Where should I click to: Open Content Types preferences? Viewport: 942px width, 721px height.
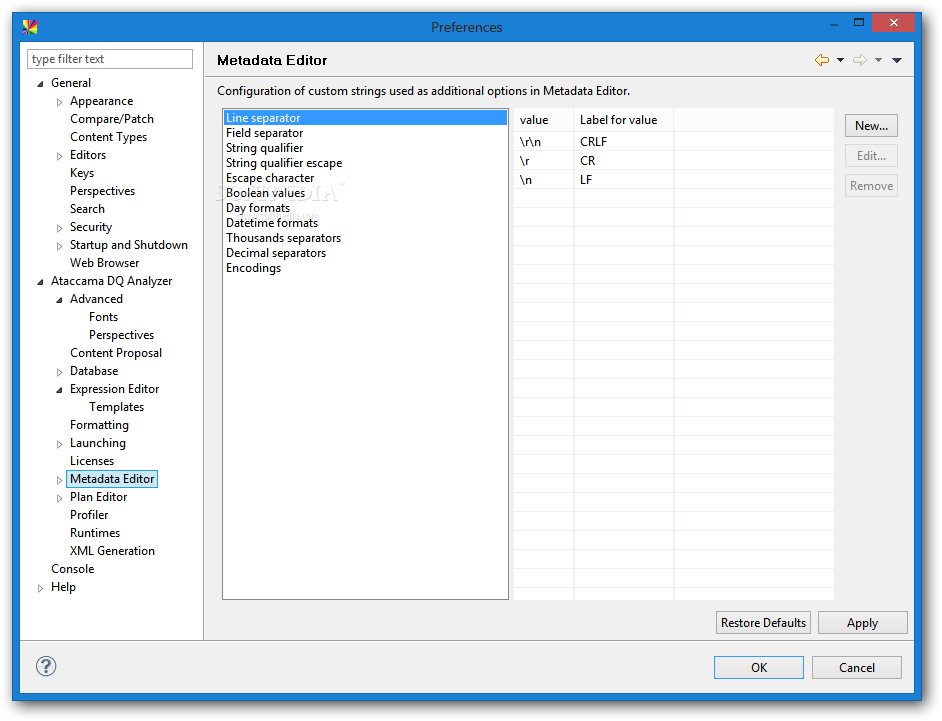point(108,137)
